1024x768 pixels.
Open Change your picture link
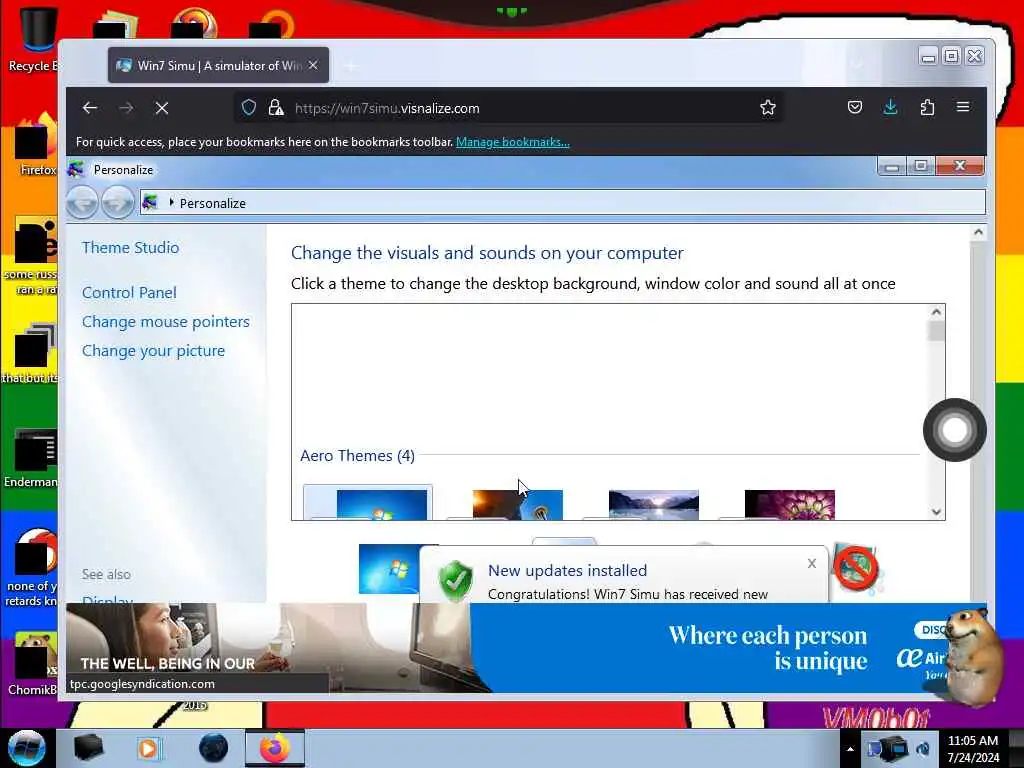(153, 351)
